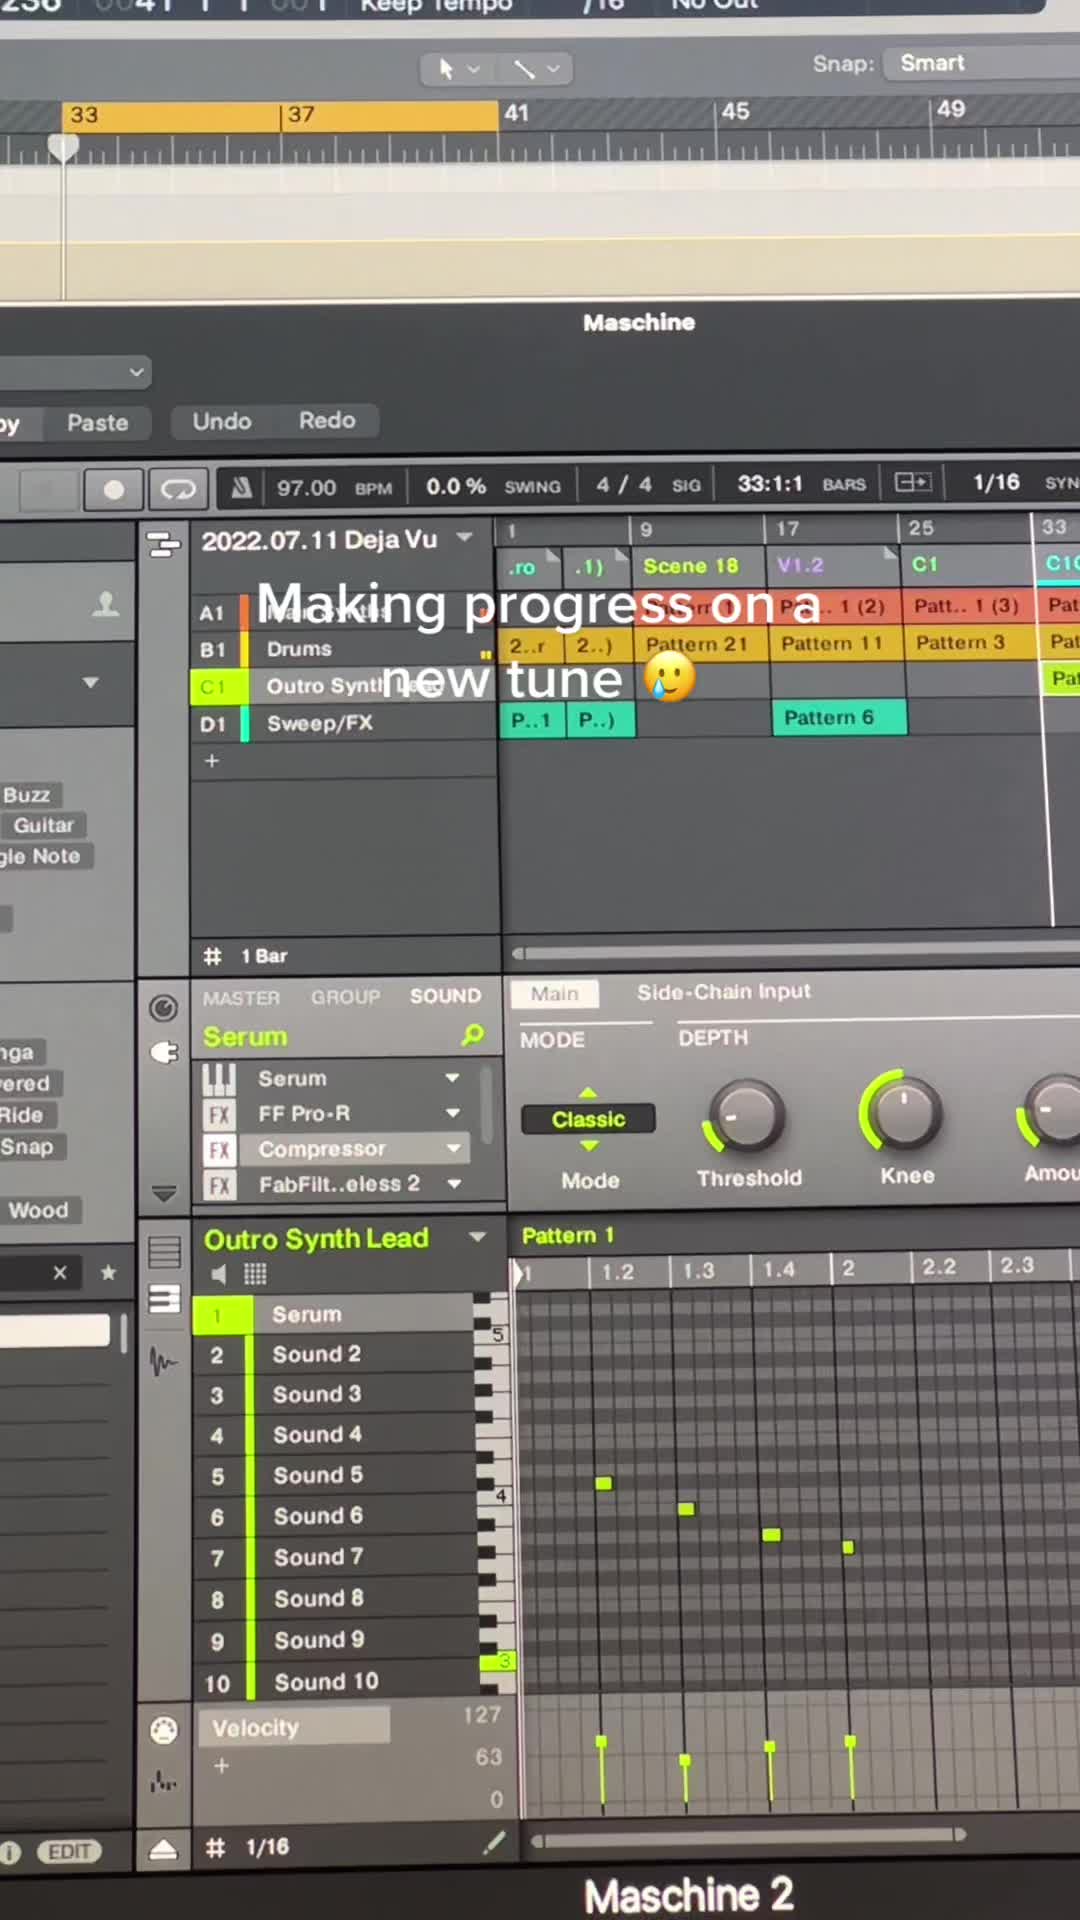Toggle the arranger view icon
Viewport: 1080px width, 1920px height.
pos(163,545)
